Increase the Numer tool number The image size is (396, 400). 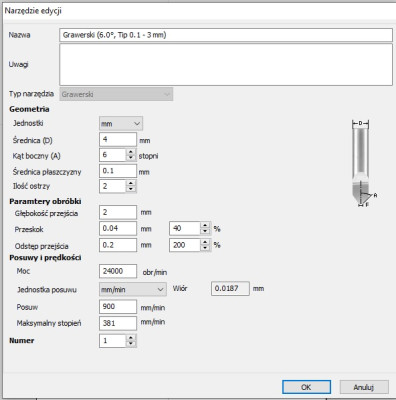(131, 338)
